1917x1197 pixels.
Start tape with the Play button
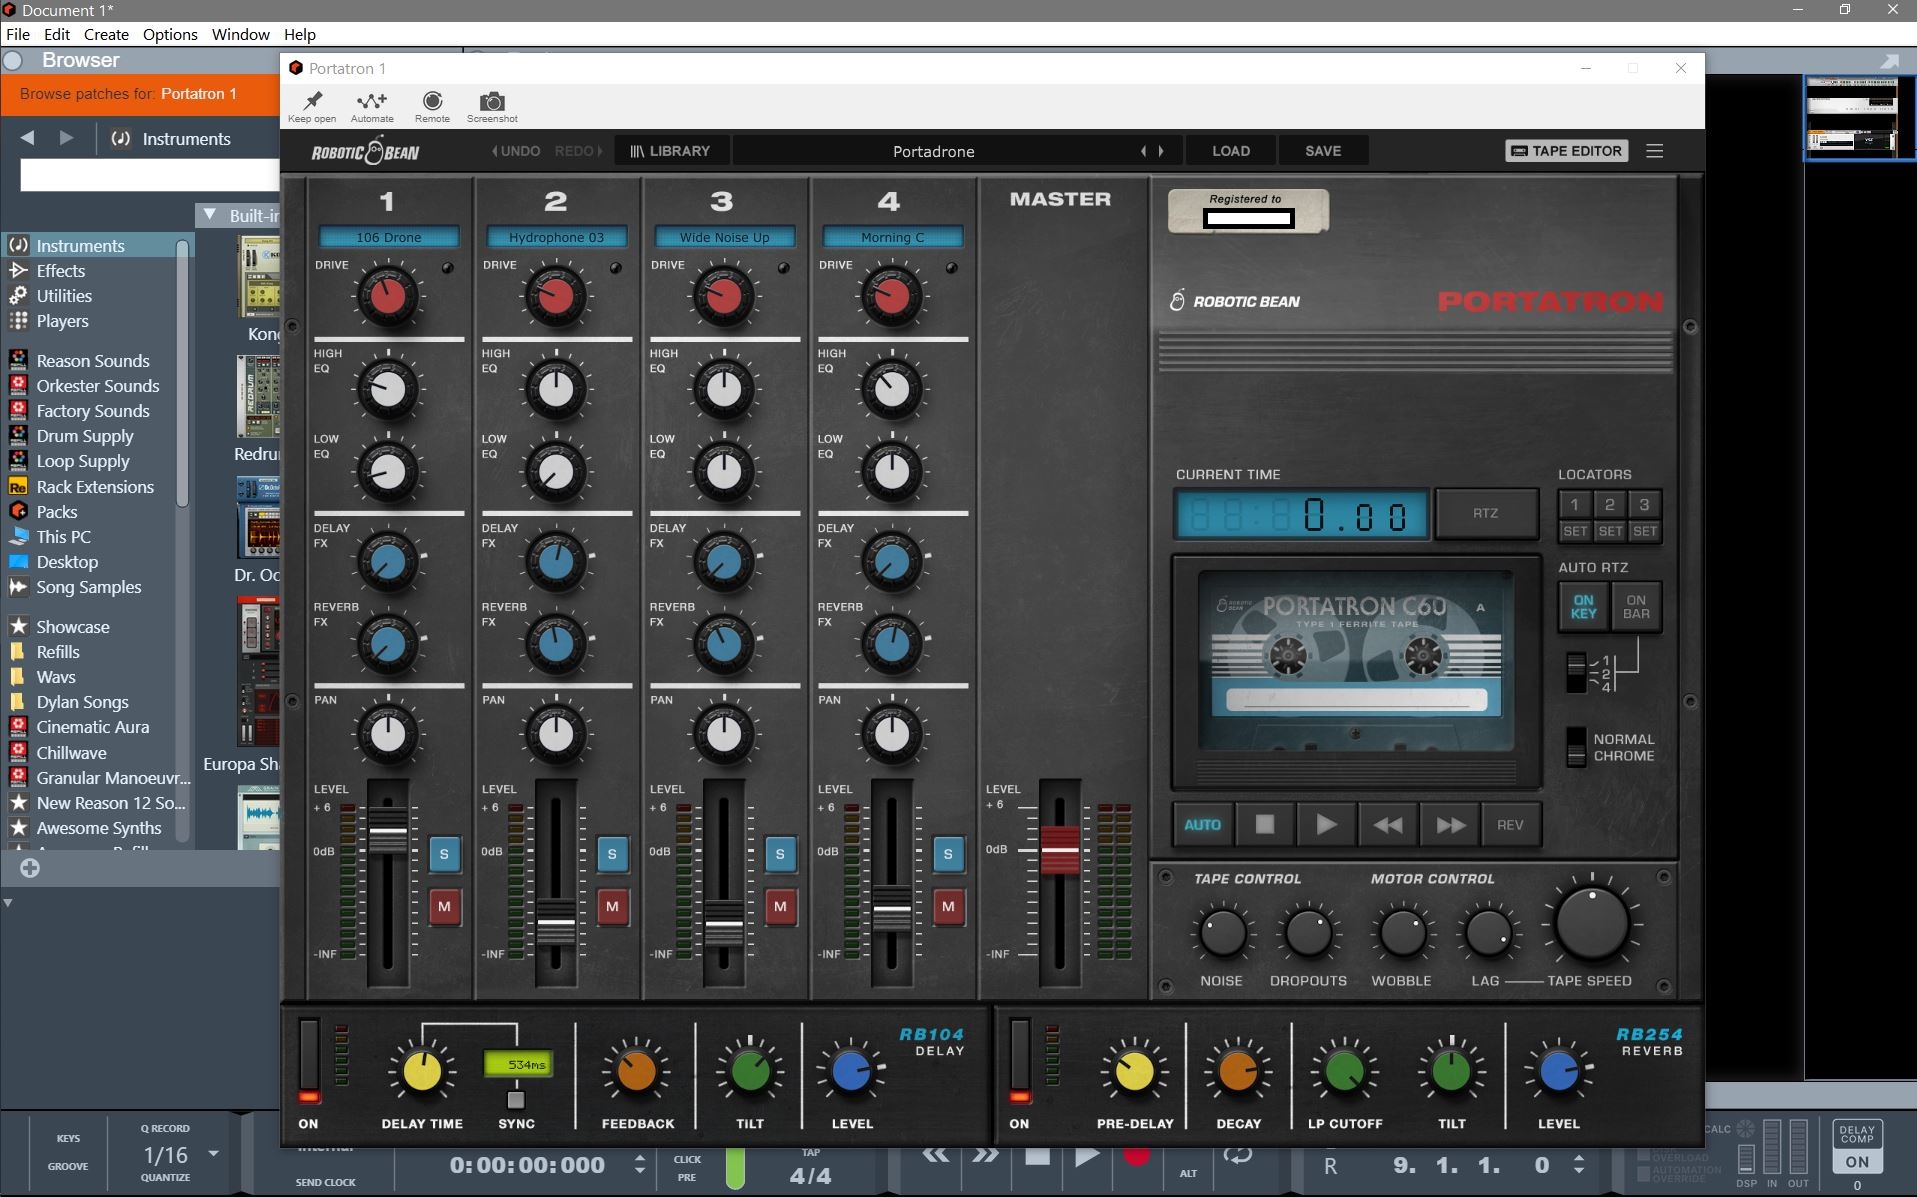pyautogui.click(x=1326, y=825)
